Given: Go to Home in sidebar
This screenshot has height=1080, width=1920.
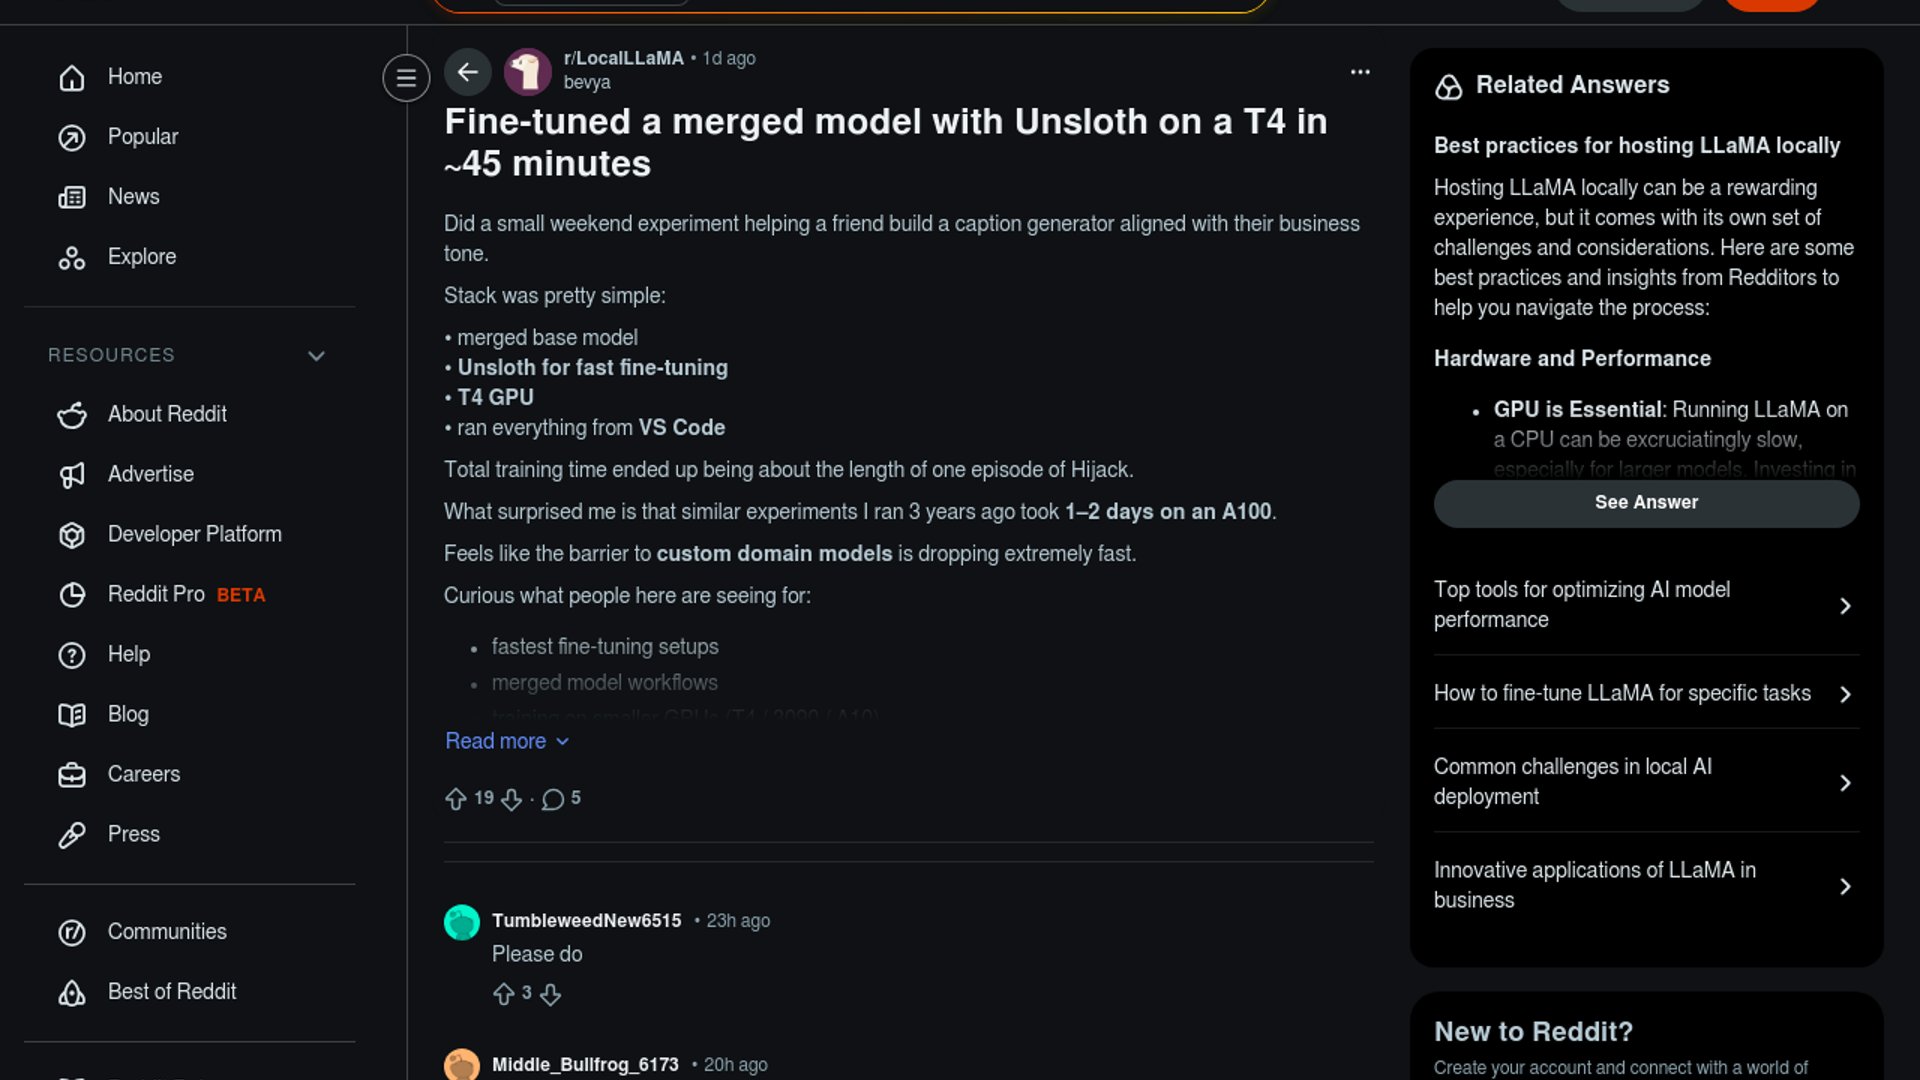Looking at the screenshot, I should [134, 77].
